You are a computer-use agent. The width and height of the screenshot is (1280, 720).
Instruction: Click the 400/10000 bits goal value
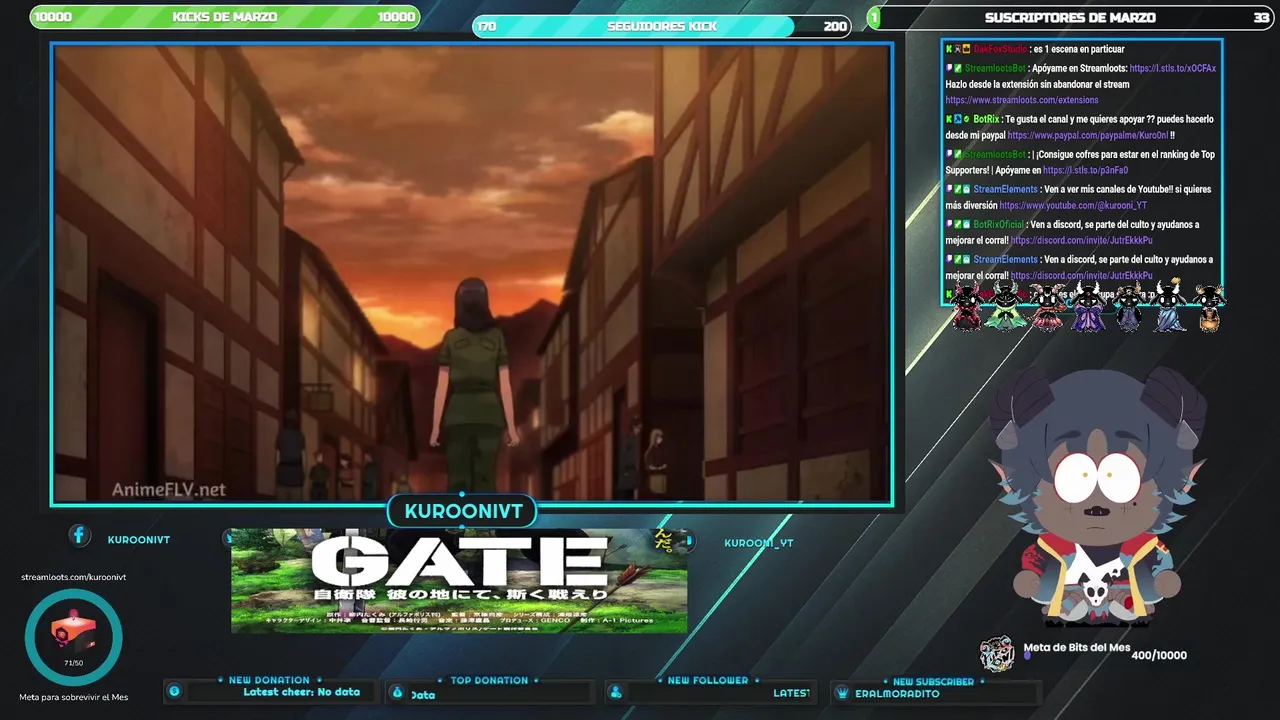(1159, 655)
